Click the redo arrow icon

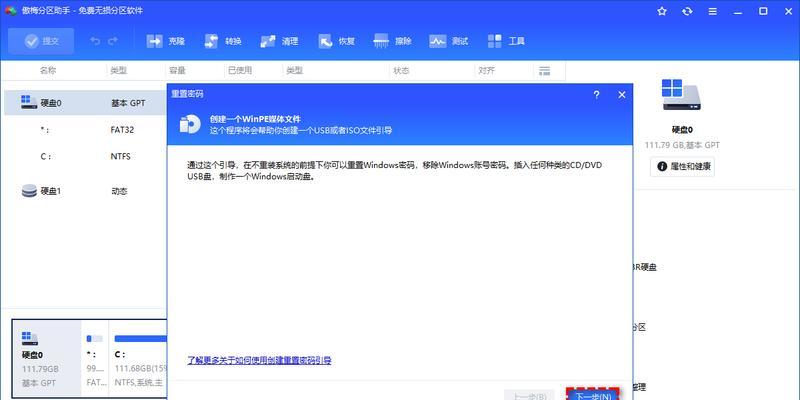[113, 41]
